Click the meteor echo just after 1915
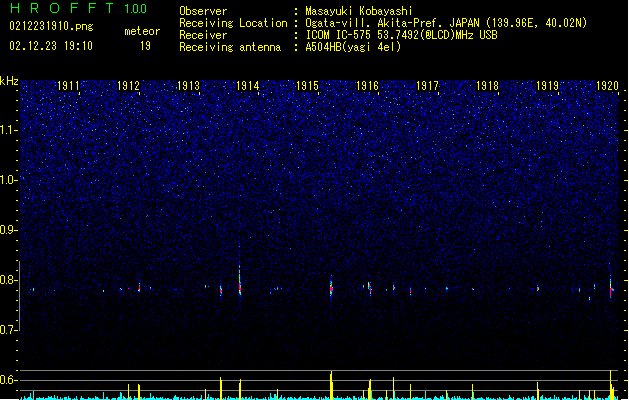The height and width of the screenshot is (400, 629). 331,287
